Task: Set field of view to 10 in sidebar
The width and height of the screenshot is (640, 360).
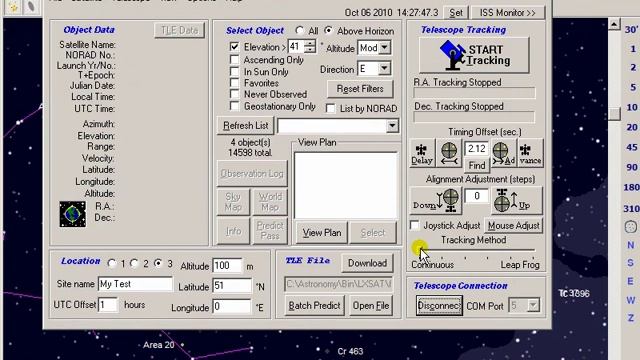Action: point(632,107)
